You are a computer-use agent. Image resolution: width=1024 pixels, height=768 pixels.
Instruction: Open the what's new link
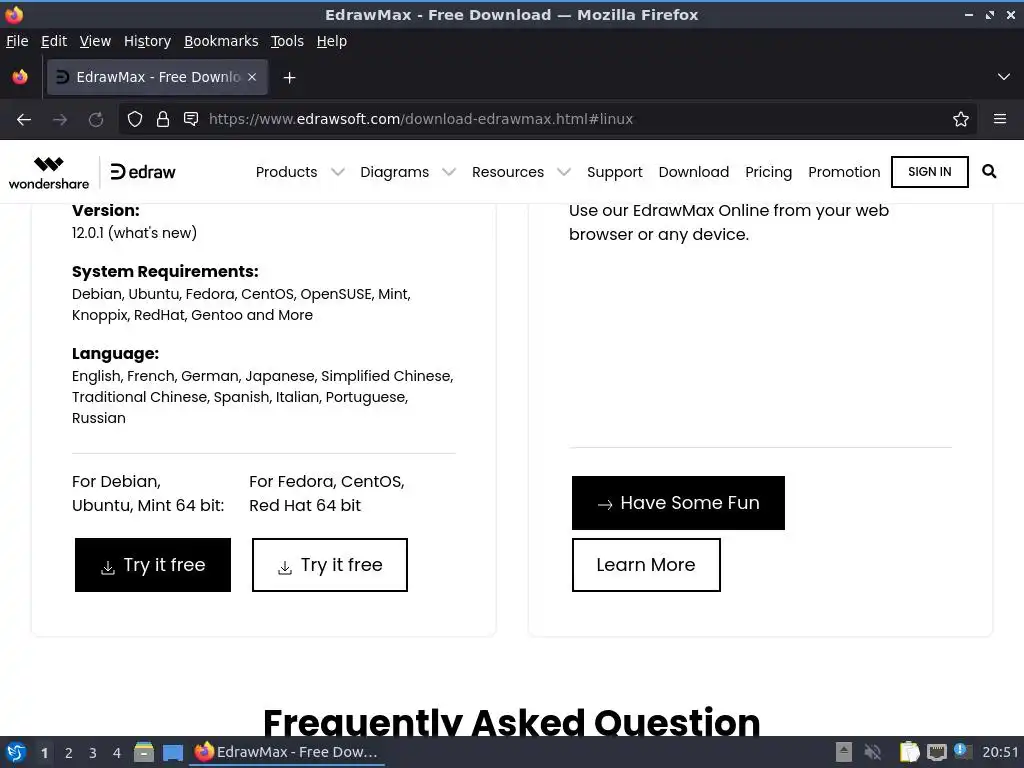(x=154, y=233)
